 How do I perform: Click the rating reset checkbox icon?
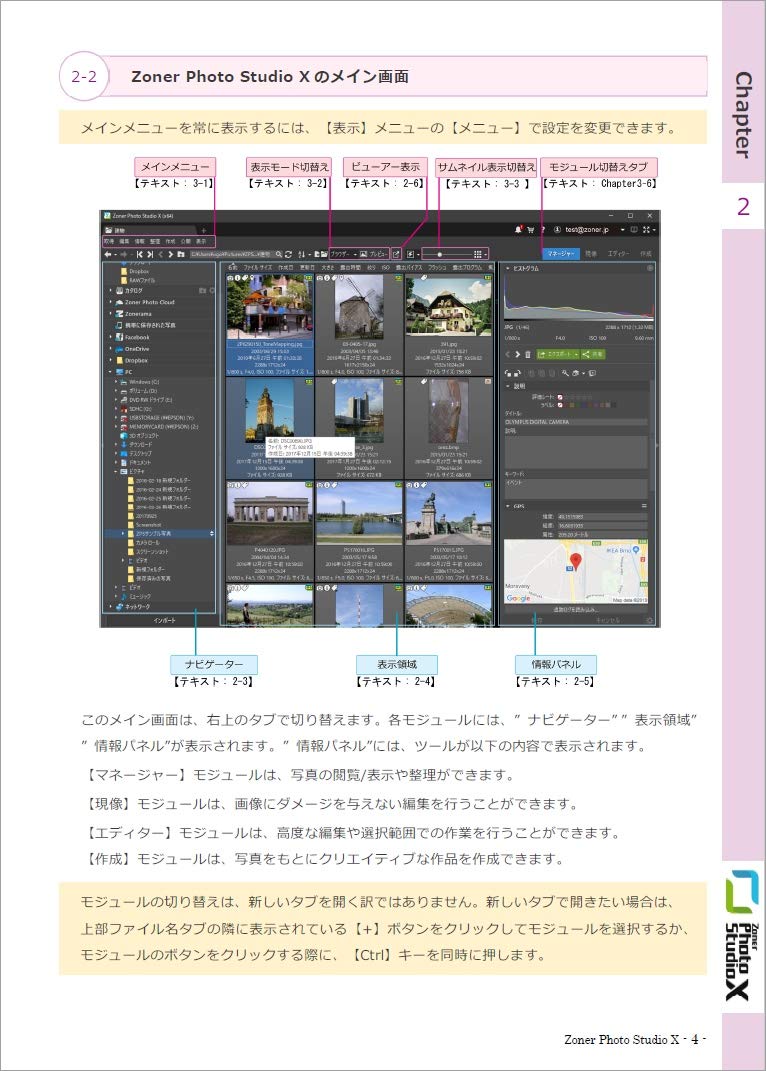pos(560,397)
